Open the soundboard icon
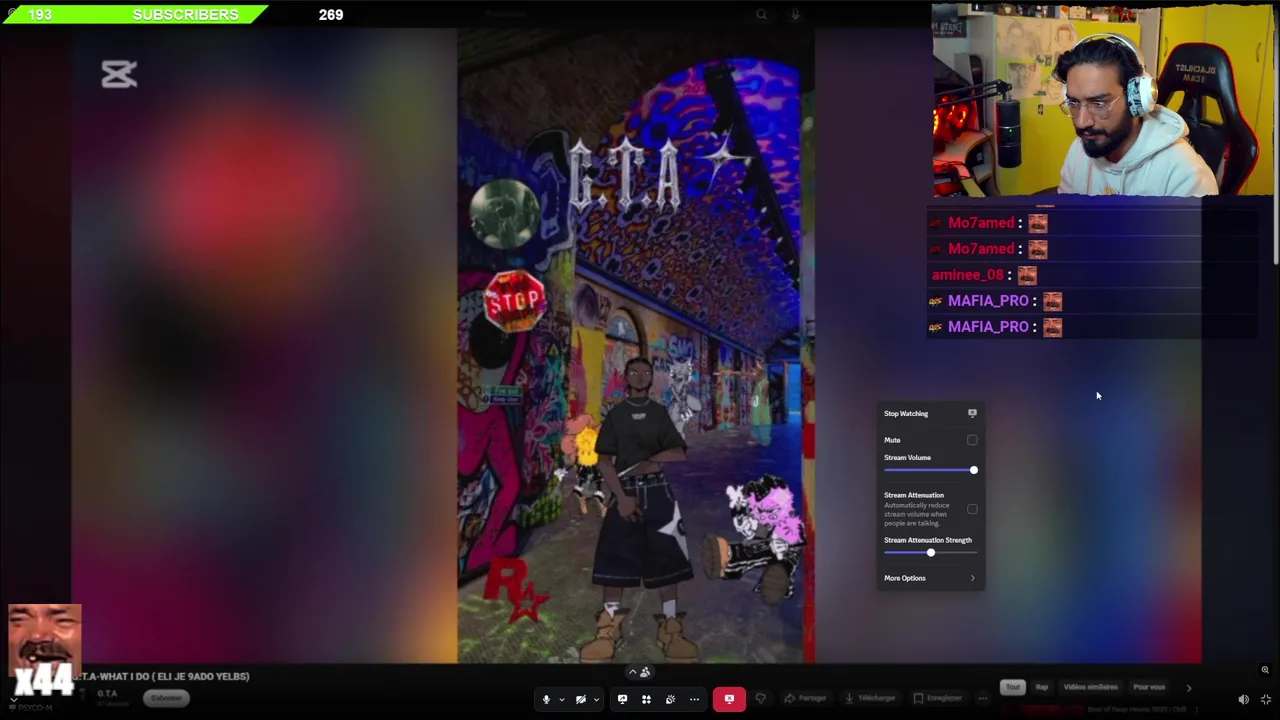The height and width of the screenshot is (720, 1280). pyautogui.click(x=670, y=699)
